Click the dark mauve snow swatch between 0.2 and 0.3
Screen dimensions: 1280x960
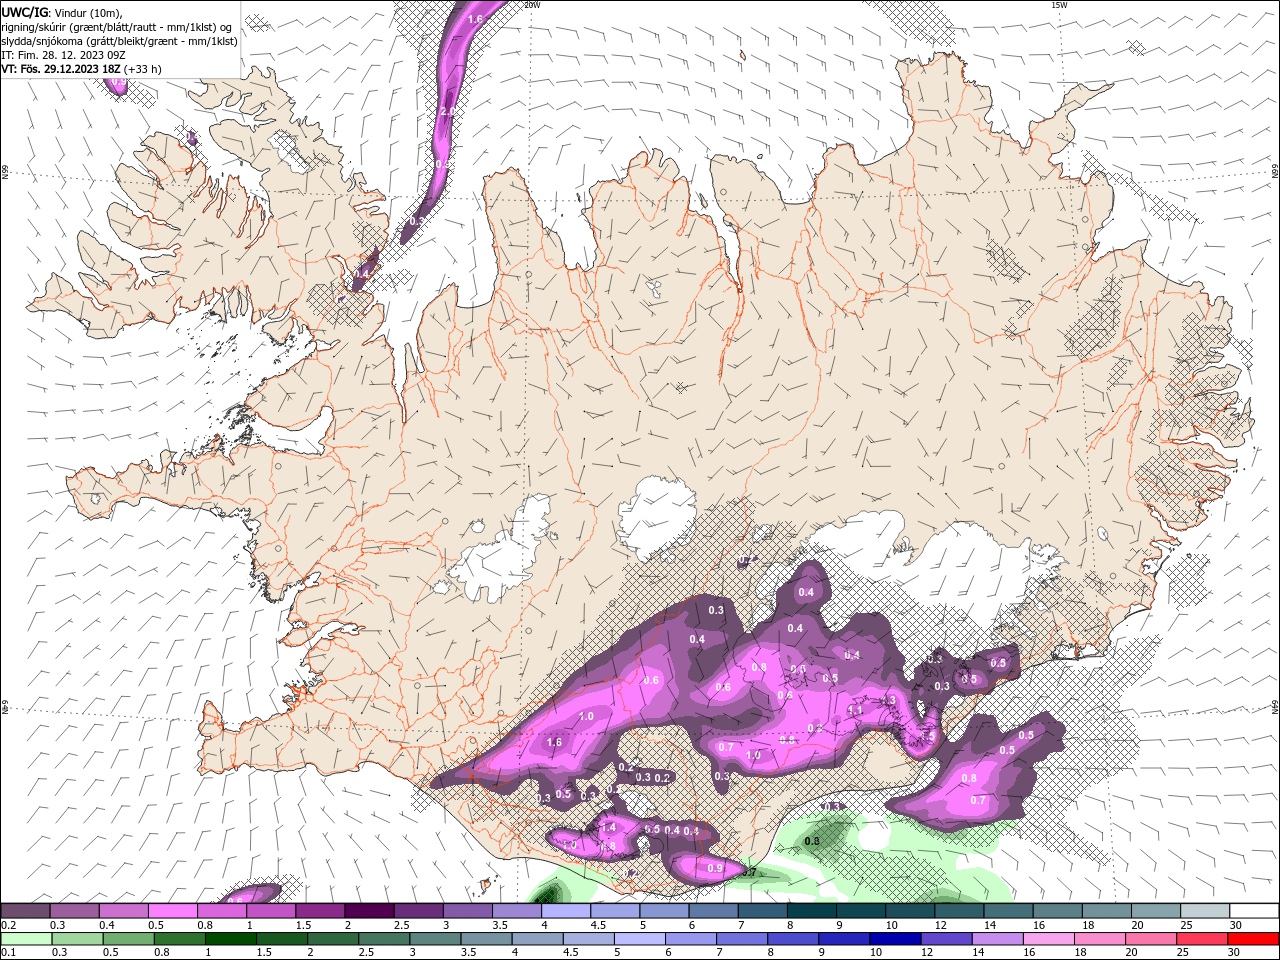[x=25, y=910]
